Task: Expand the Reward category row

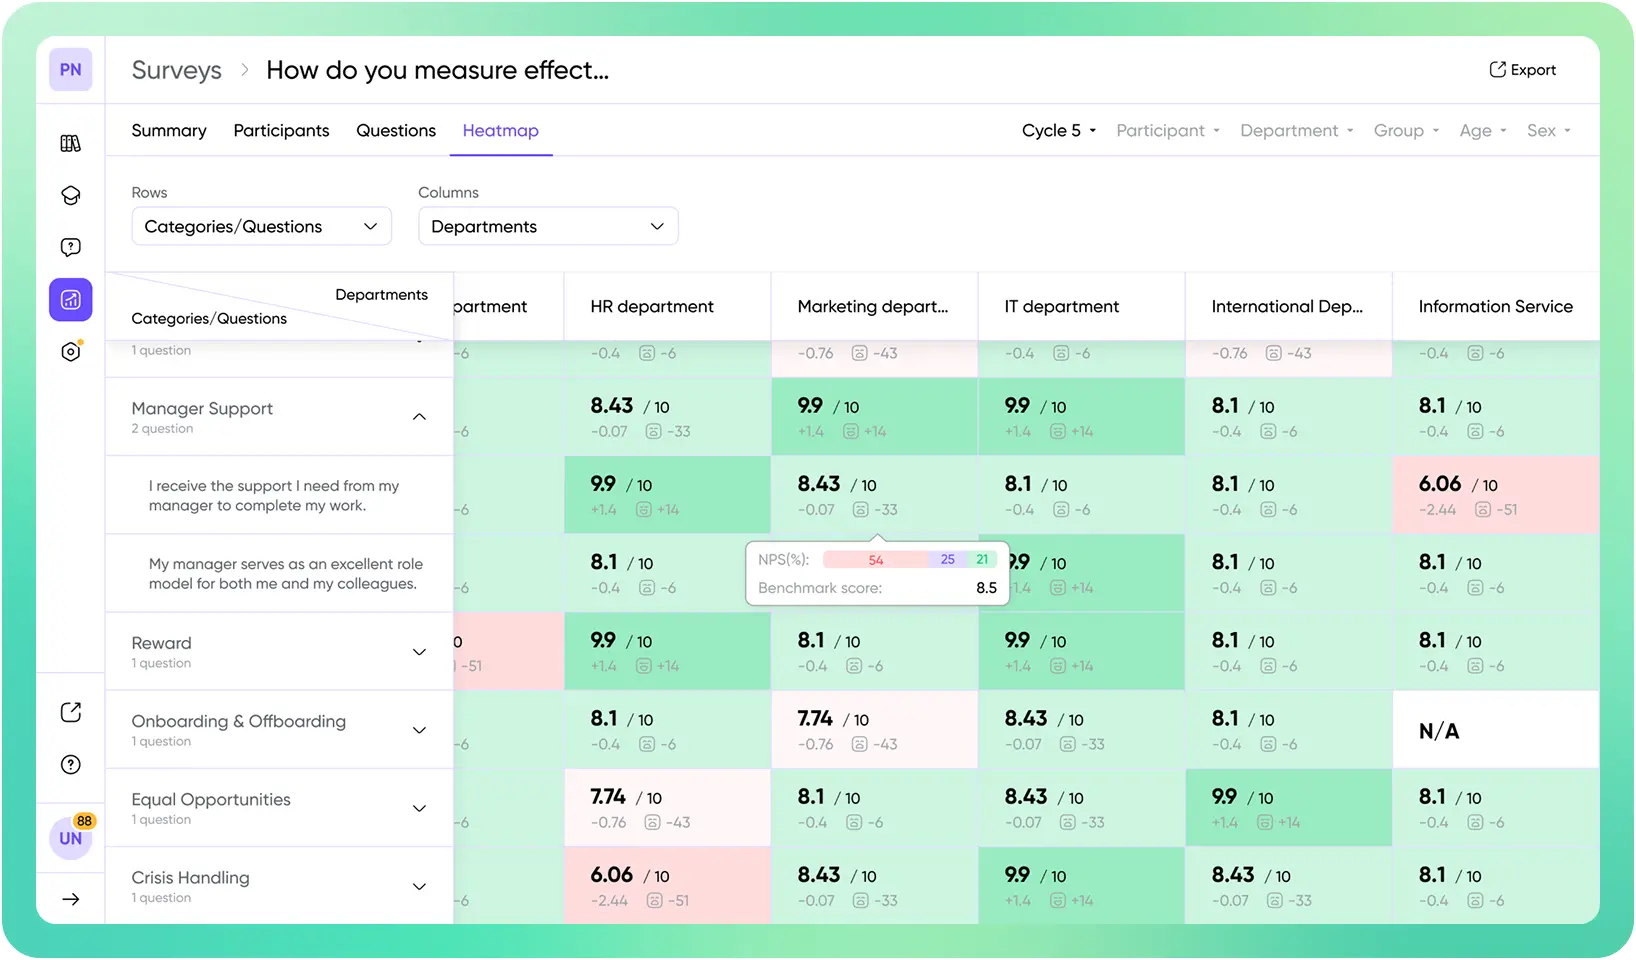Action: tap(419, 652)
